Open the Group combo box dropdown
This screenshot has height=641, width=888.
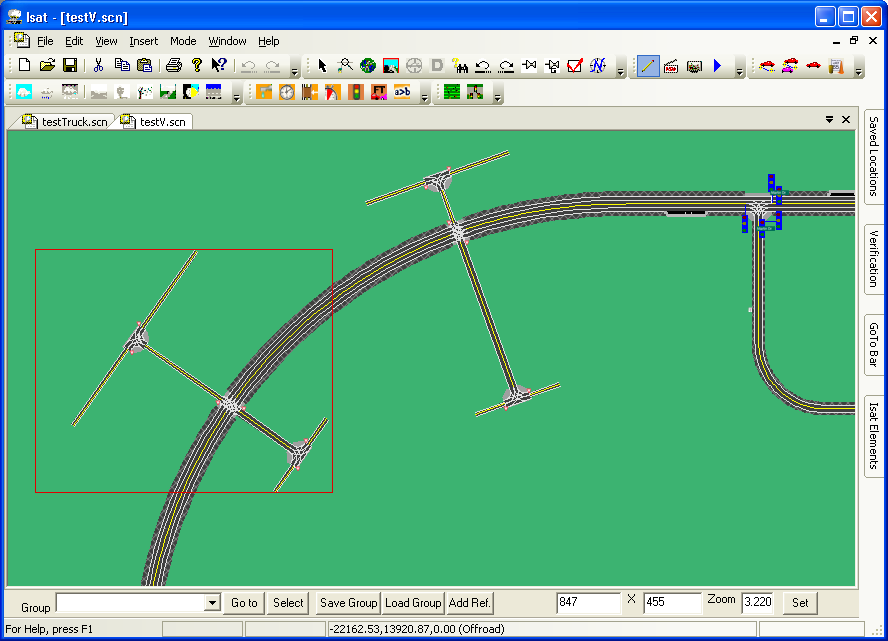click(212, 603)
